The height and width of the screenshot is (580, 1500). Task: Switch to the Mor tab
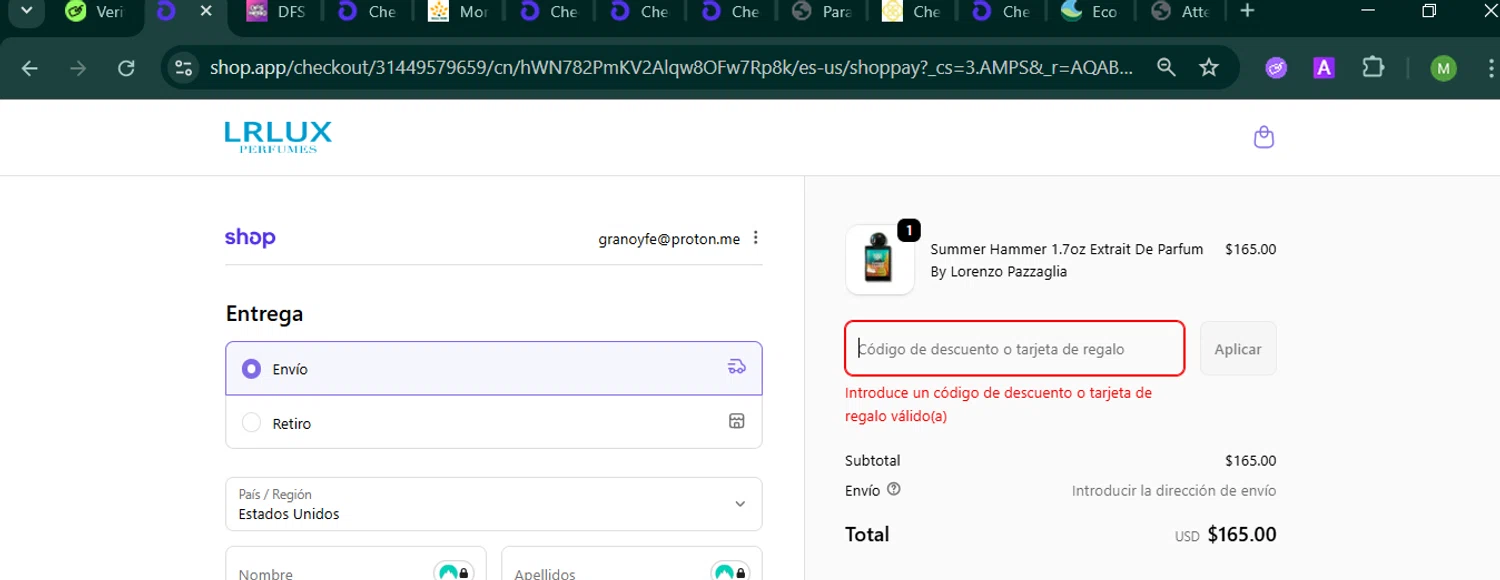pos(457,12)
